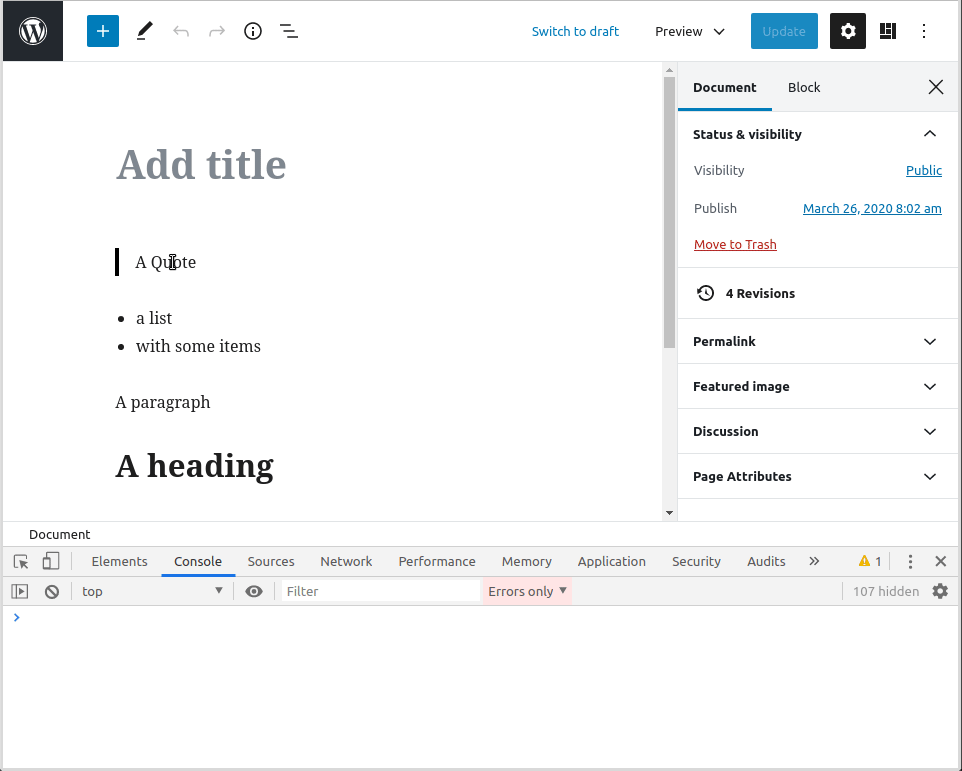Image resolution: width=962 pixels, height=771 pixels.
Task: Open the Performance DevTools tab
Action: click(x=437, y=561)
